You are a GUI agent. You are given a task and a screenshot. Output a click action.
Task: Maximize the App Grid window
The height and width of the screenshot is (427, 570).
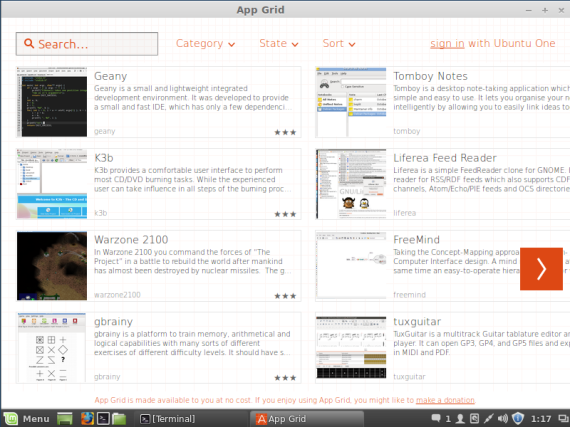tap(545, 11)
